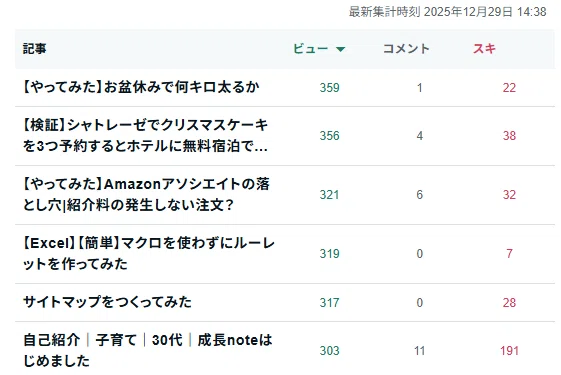Click the 359 view count
The width and height of the screenshot is (561, 375).
(330, 88)
